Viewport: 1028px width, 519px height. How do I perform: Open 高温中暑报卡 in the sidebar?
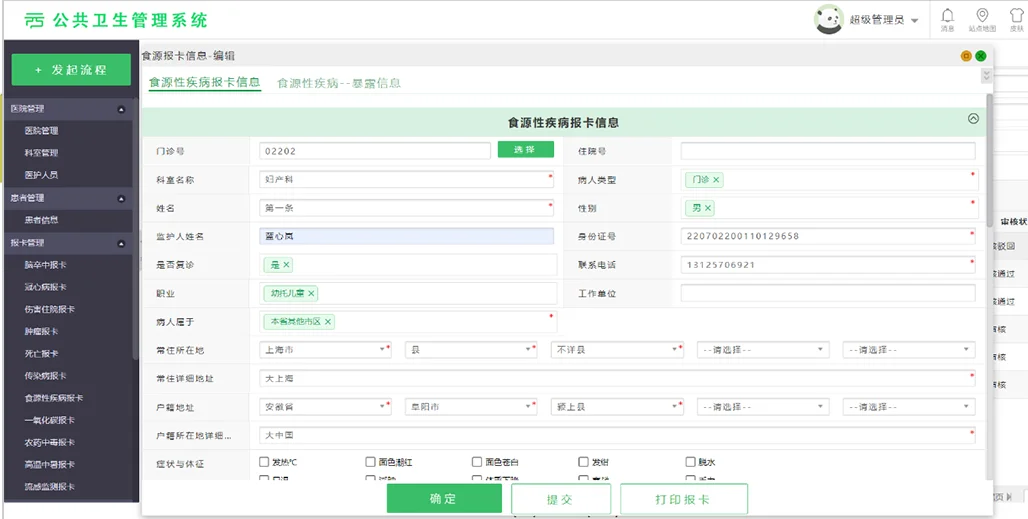(x=49, y=465)
